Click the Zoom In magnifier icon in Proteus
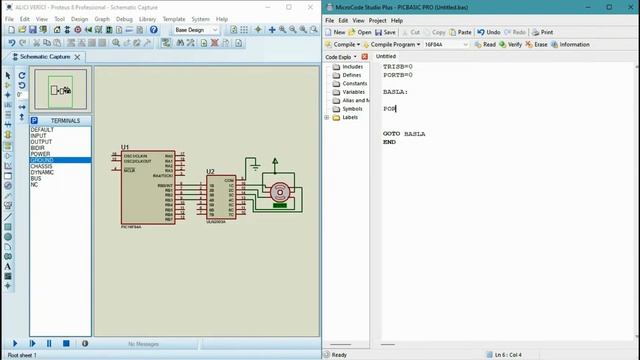The image size is (640, 360). click(x=282, y=30)
